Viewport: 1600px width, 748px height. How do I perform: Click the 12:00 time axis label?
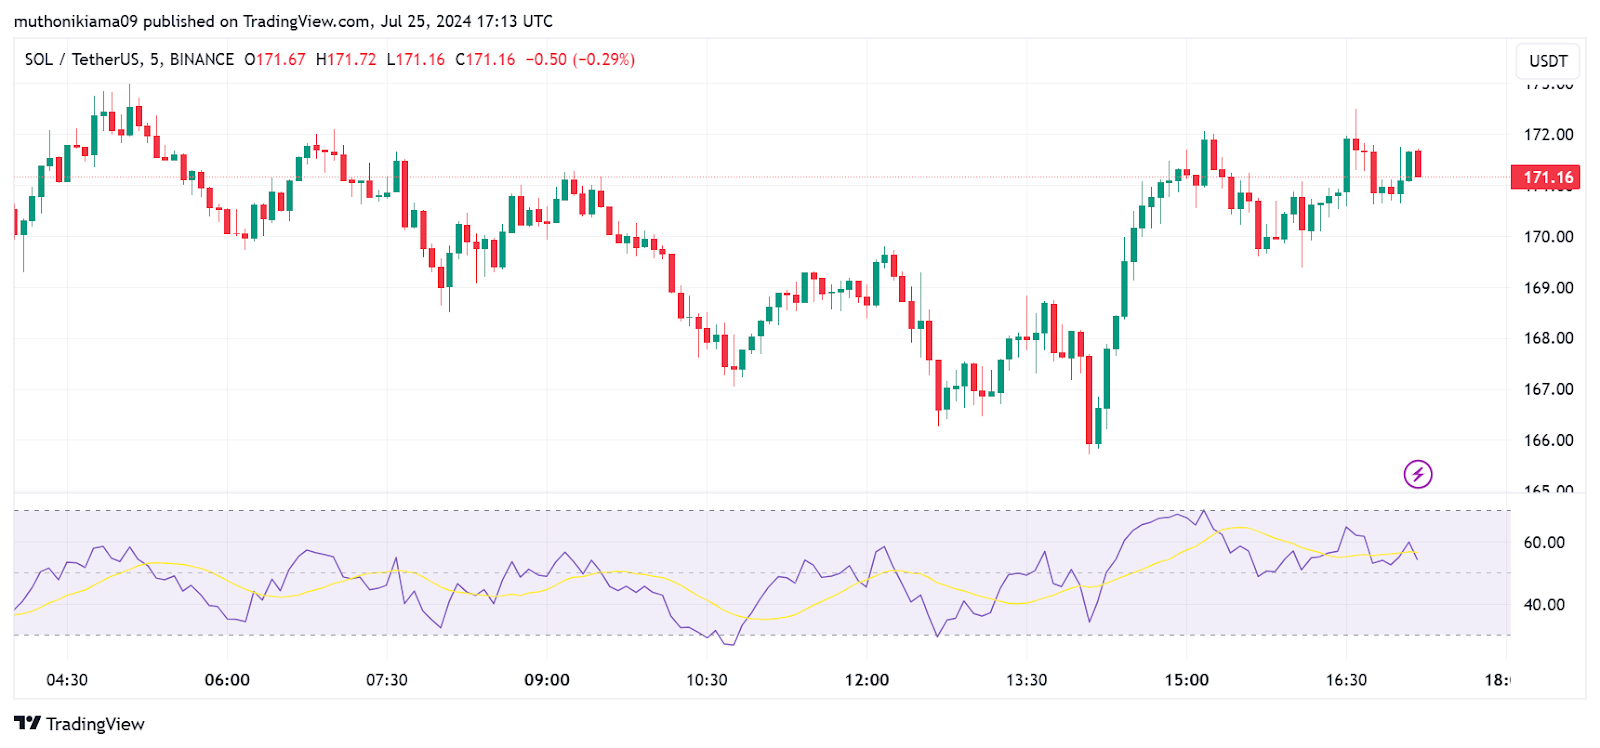pos(867,680)
